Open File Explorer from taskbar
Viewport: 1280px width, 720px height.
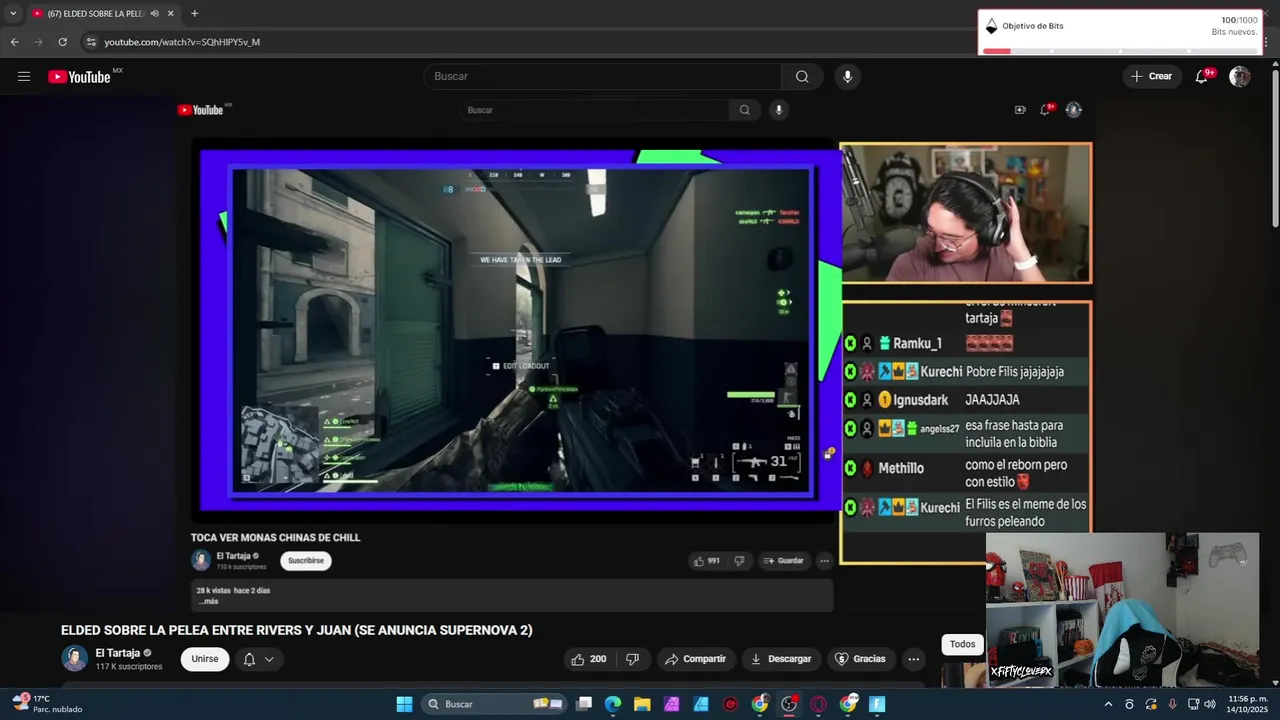click(x=642, y=704)
